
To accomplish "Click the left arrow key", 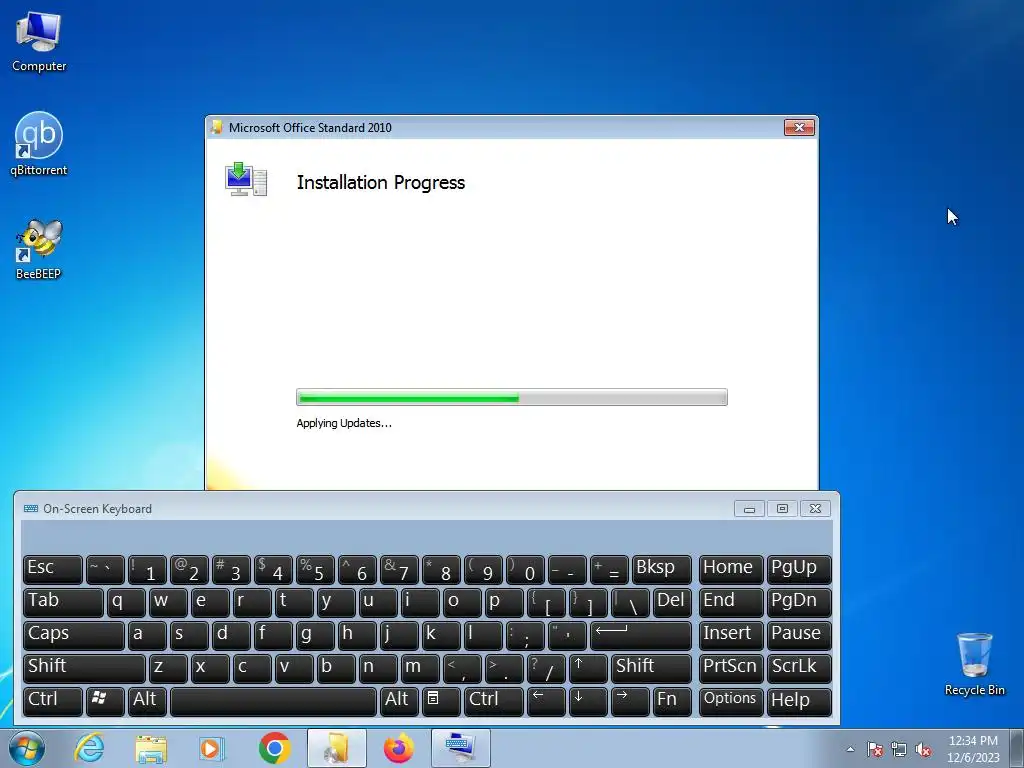I will 546,701.
